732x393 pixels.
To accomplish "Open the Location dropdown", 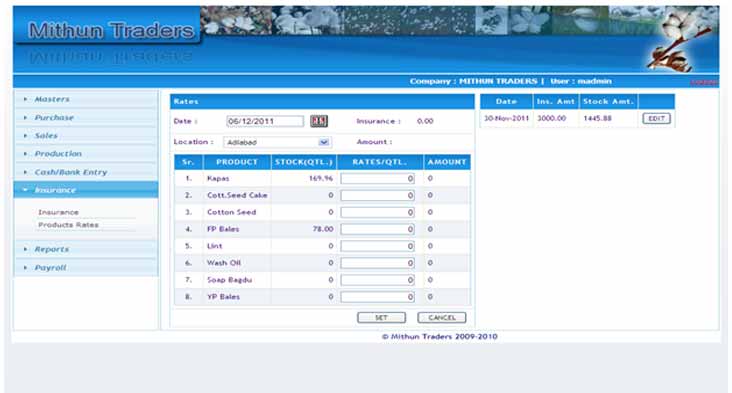I will click(x=277, y=142).
